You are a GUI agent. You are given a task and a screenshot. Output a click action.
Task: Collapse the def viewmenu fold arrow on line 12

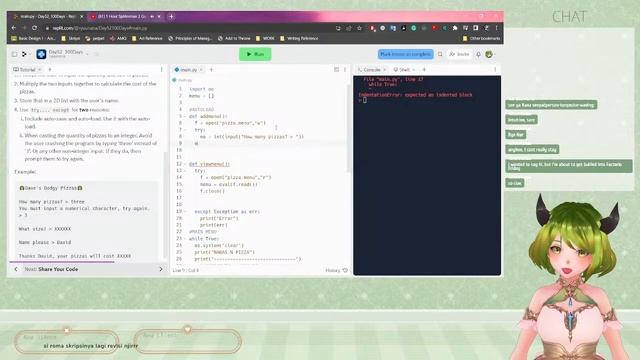185,164
